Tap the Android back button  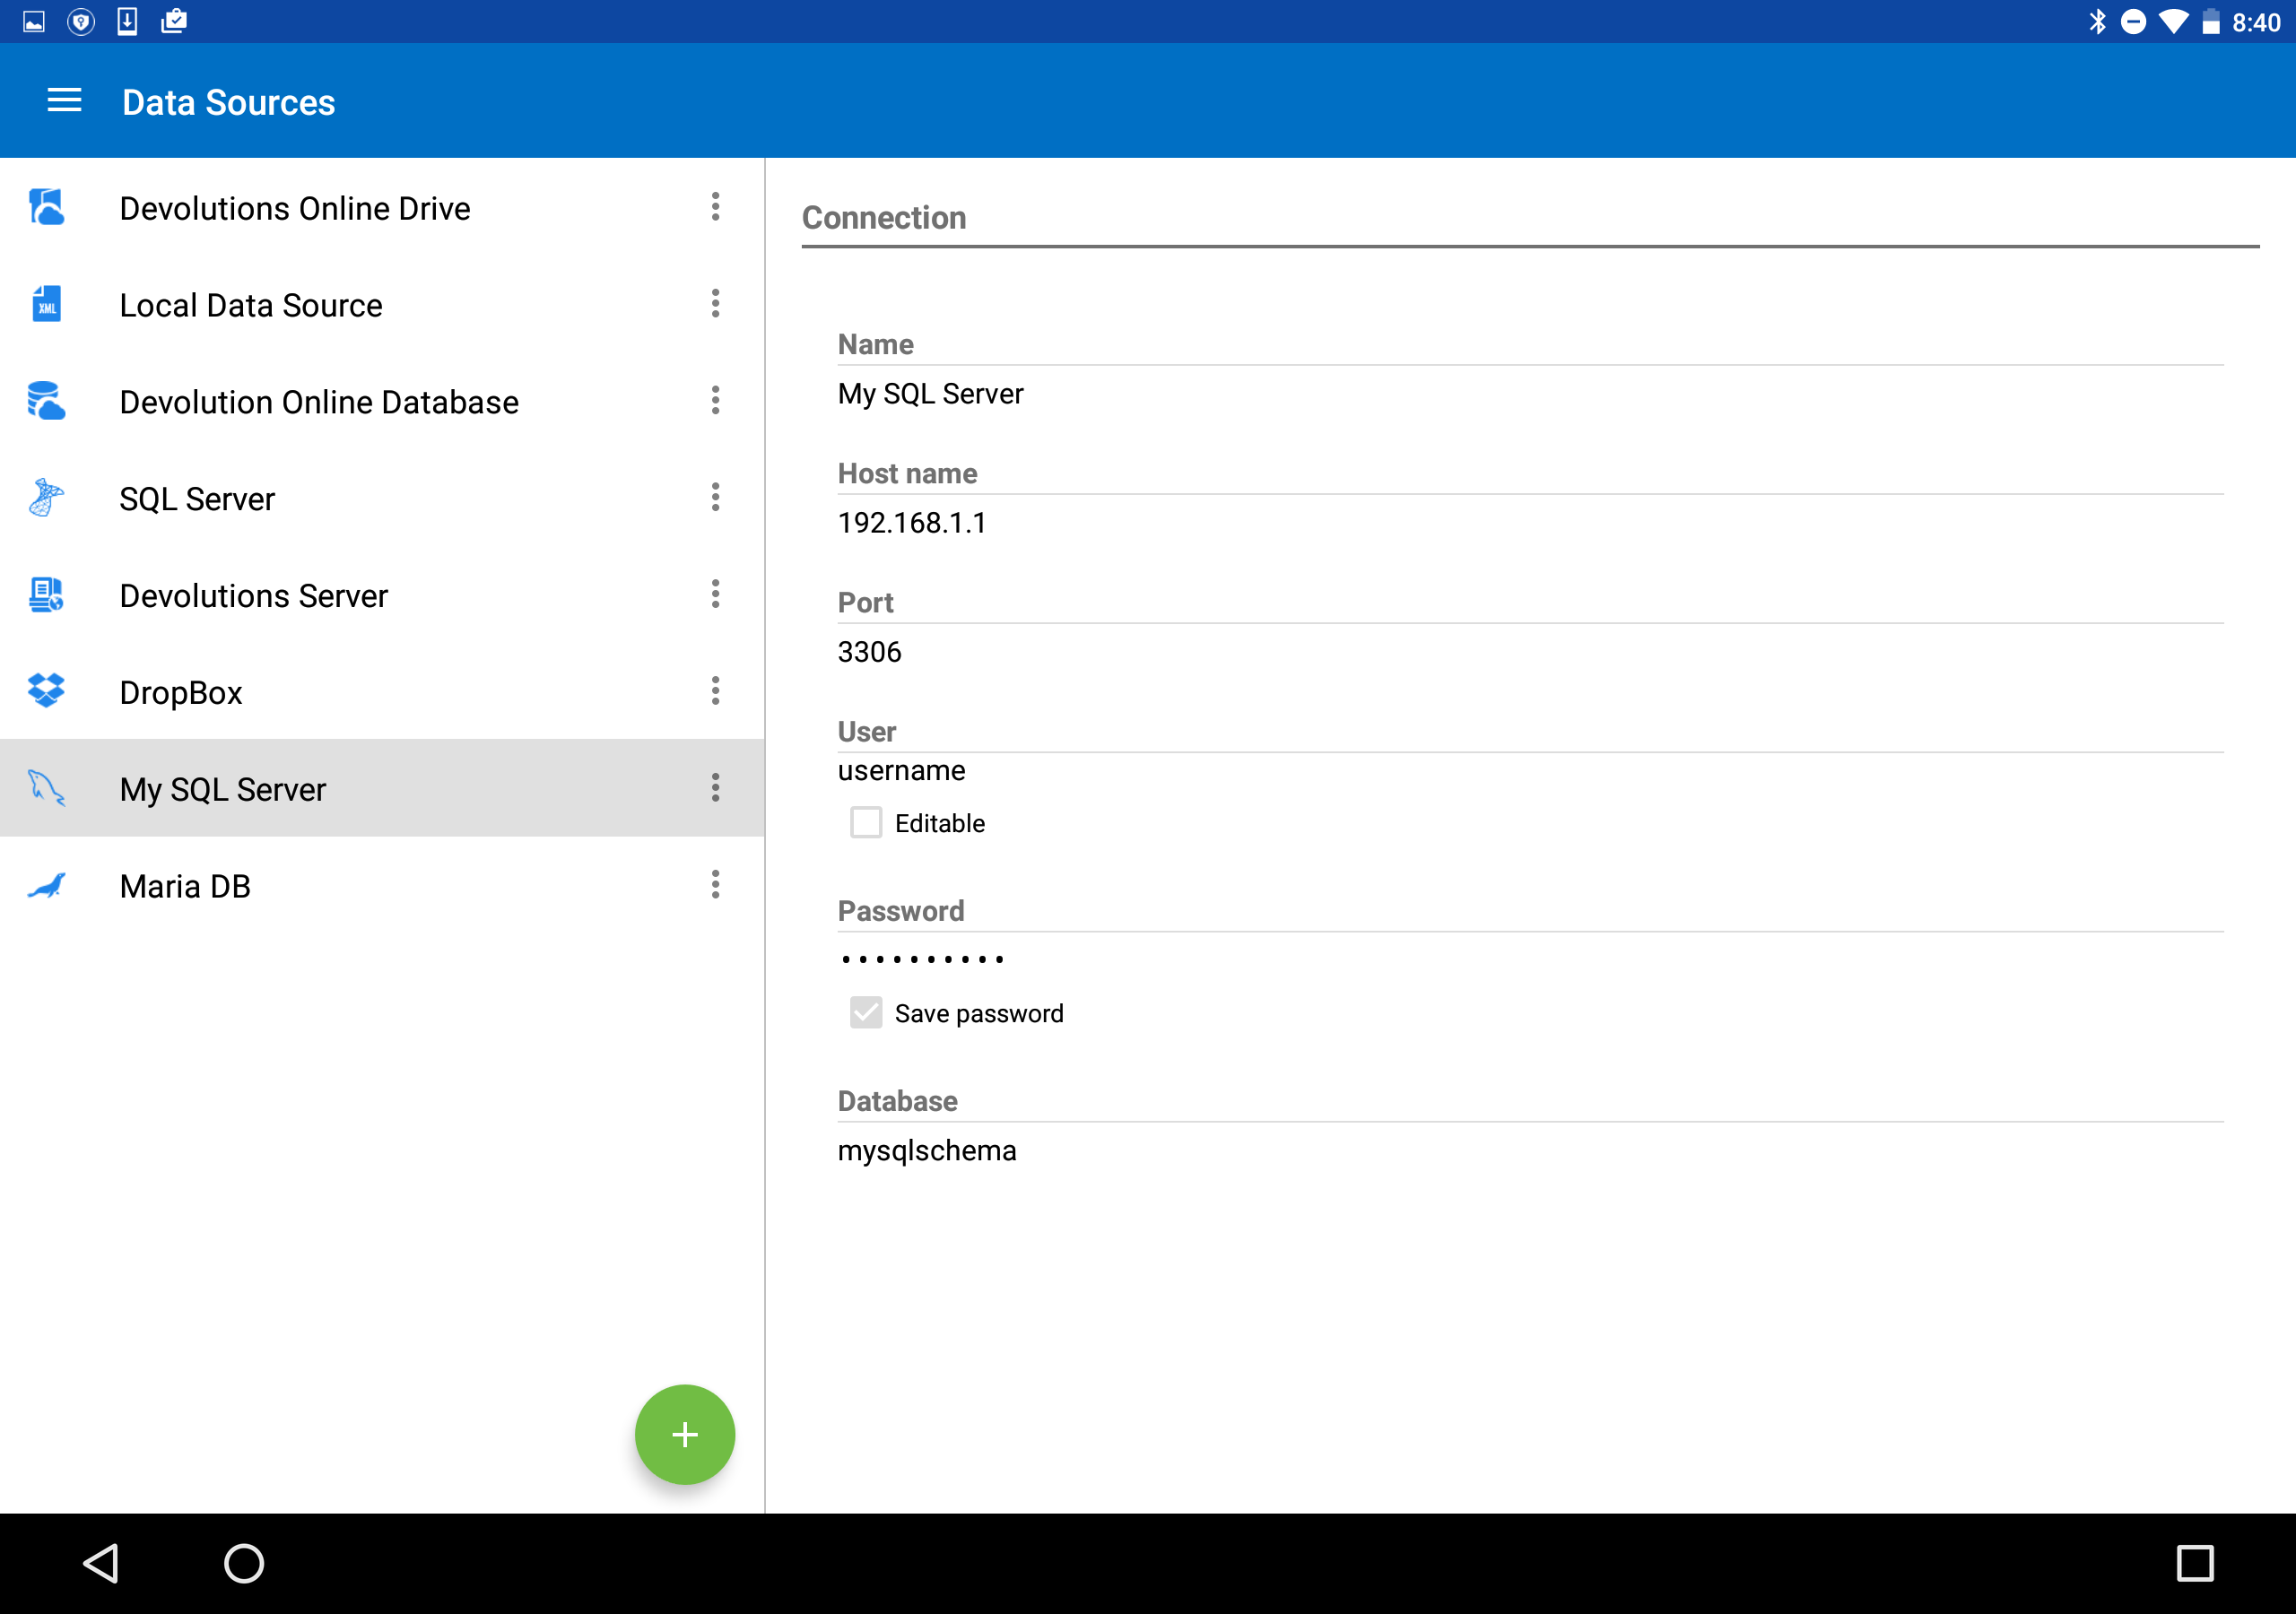101,1563
